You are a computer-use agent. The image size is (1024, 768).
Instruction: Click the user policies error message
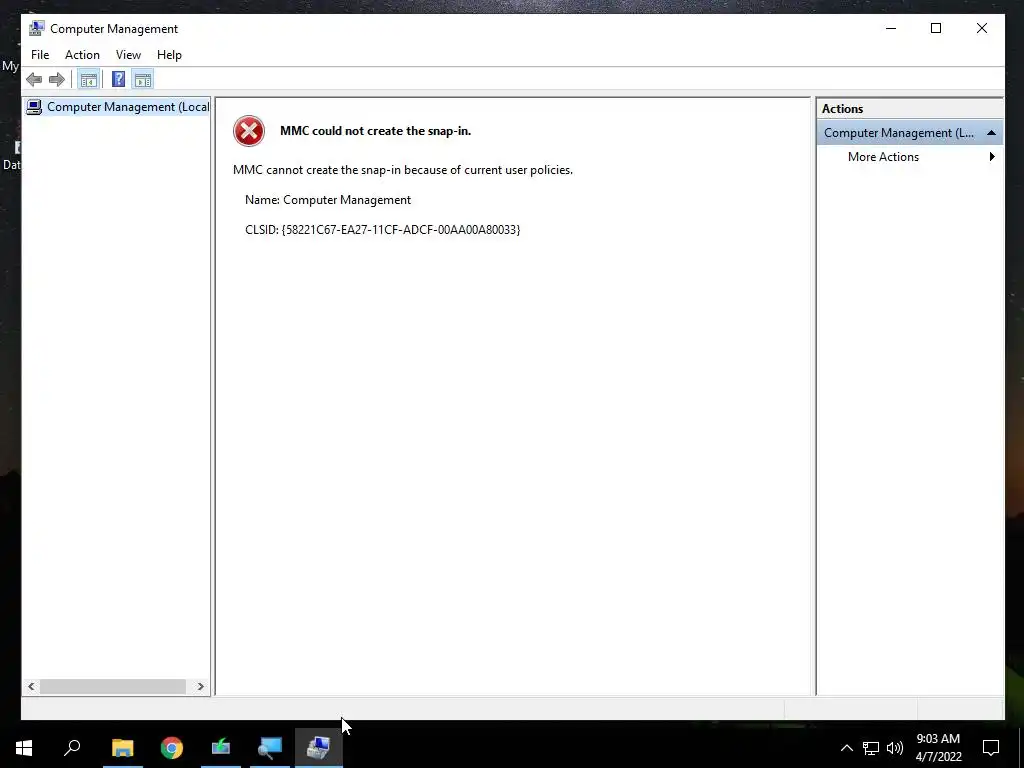tap(403, 170)
